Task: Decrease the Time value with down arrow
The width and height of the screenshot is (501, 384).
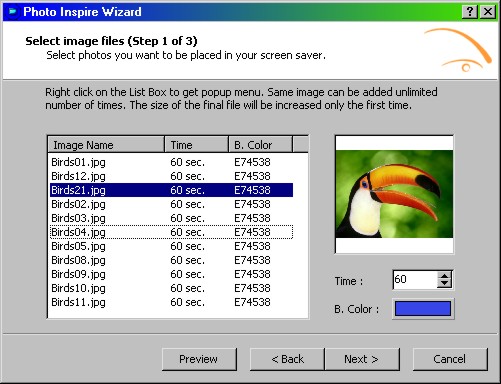Action: click(x=444, y=284)
